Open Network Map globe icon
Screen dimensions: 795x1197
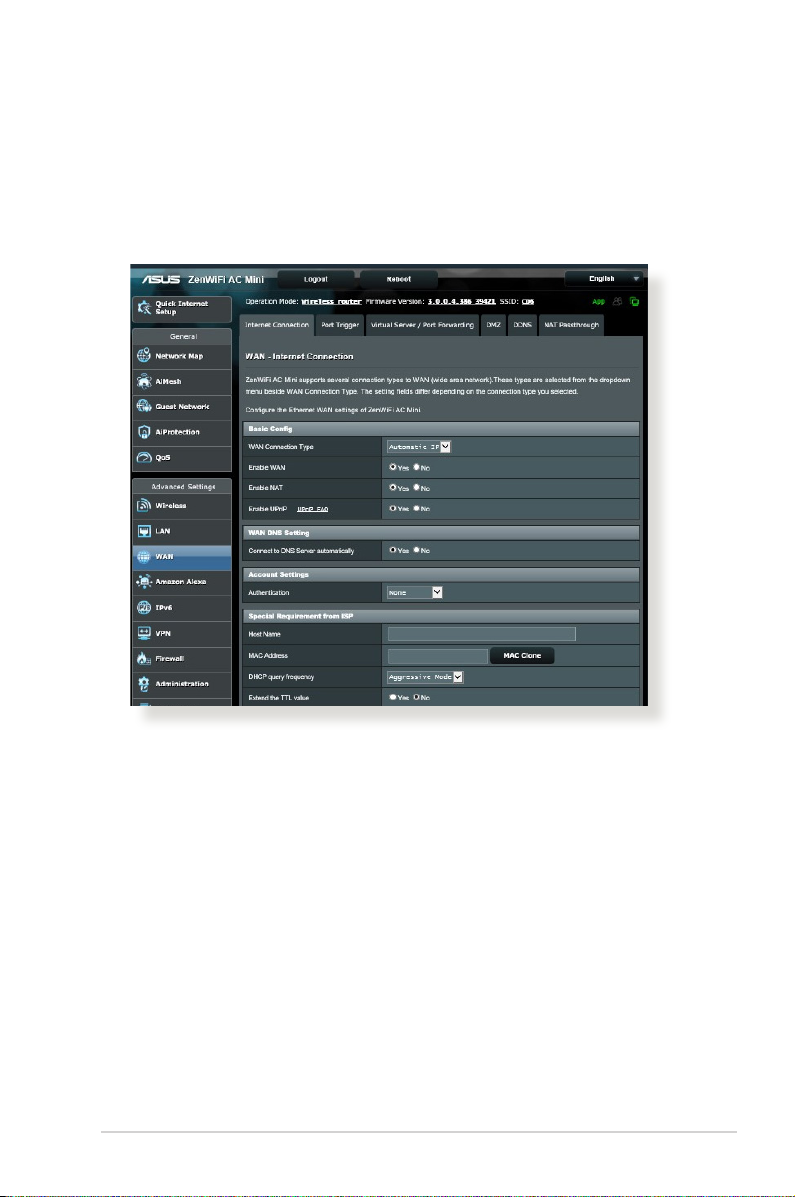(144, 356)
